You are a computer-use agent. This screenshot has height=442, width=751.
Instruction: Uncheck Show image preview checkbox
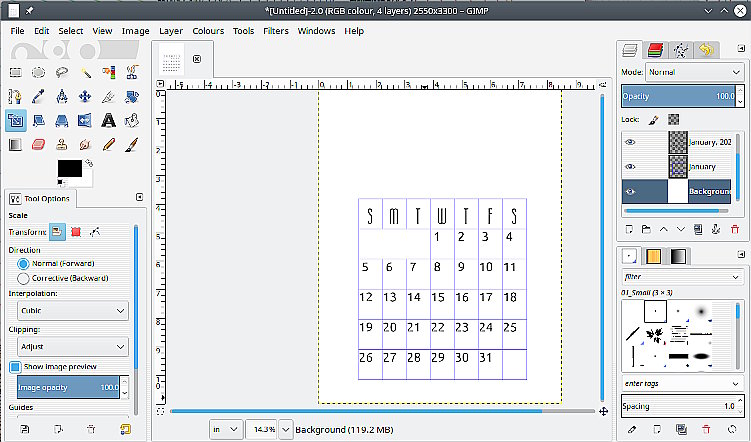(x=15, y=367)
